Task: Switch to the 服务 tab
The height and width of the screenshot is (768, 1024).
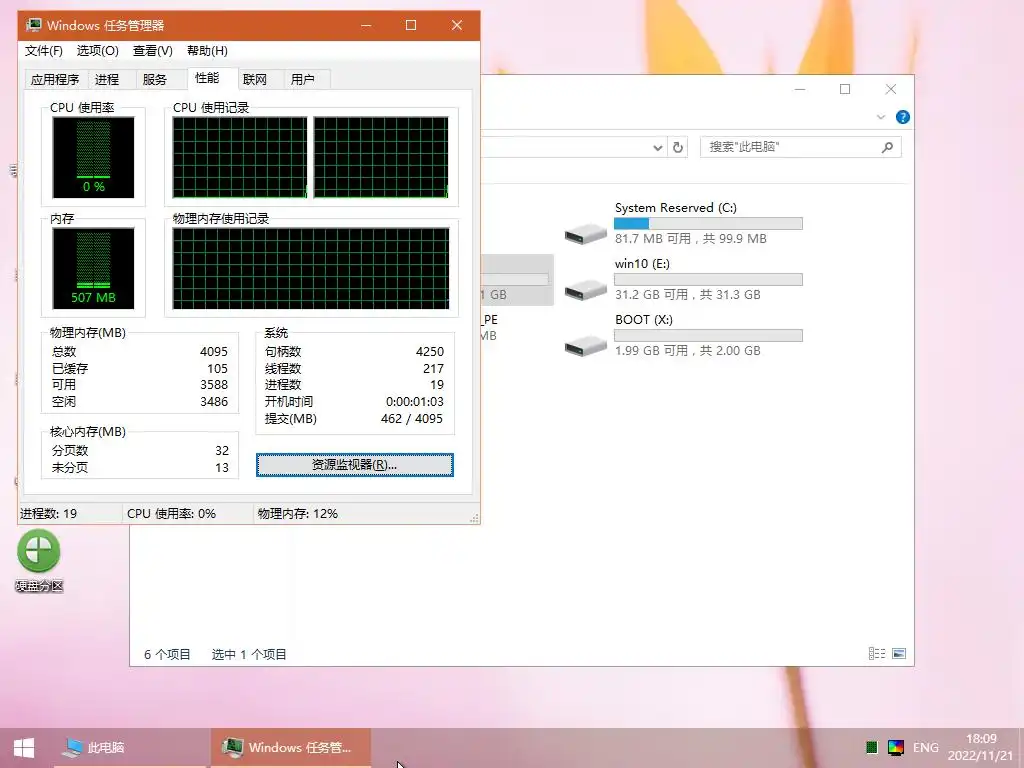Action: [155, 80]
